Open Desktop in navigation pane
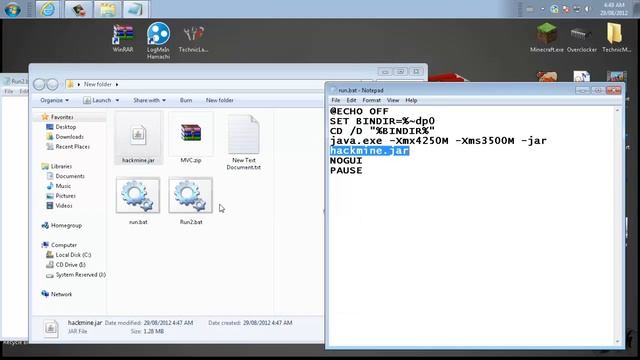Screen dimensions: 640x360 (65, 127)
